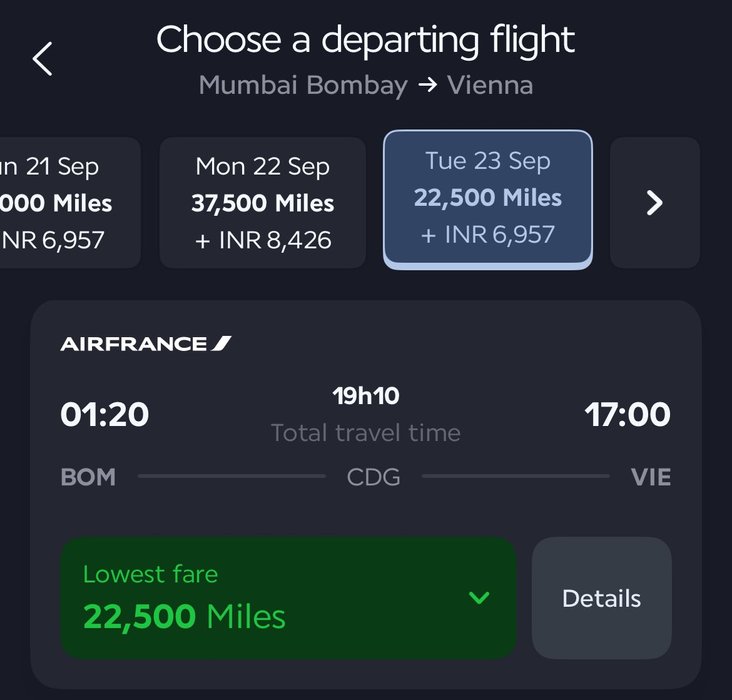The width and height of the screenshot is (732, 700).
Task: Tap the CDG layover airport code
Action: [373, 477]
